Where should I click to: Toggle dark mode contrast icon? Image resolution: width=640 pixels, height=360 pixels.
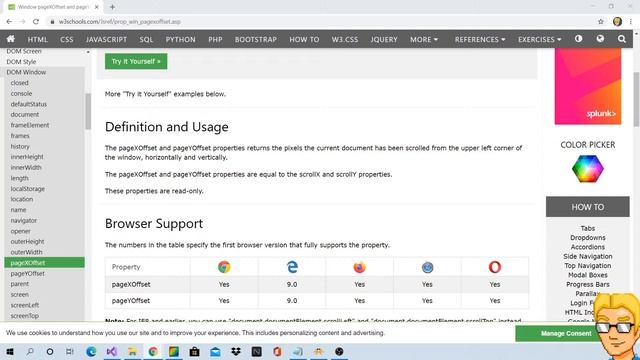(578, 39)
